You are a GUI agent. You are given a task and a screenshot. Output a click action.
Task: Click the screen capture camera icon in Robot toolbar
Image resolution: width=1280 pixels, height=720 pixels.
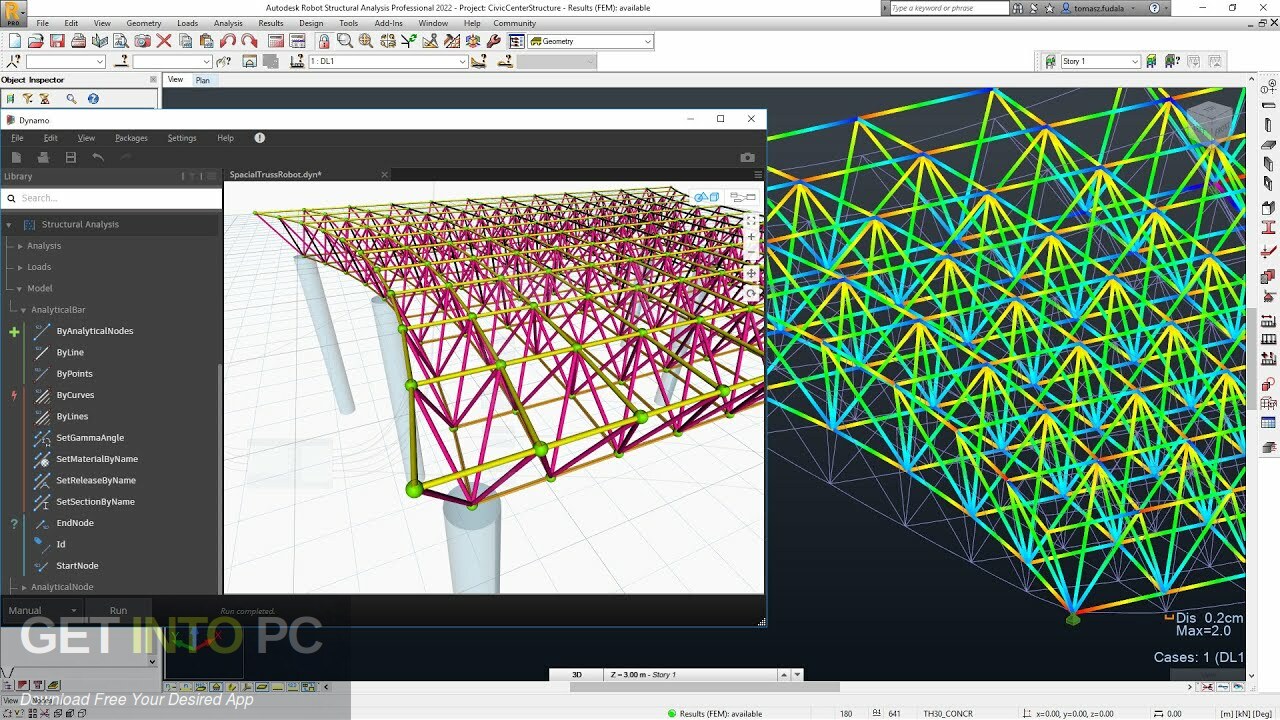click(x=143, y=42)
